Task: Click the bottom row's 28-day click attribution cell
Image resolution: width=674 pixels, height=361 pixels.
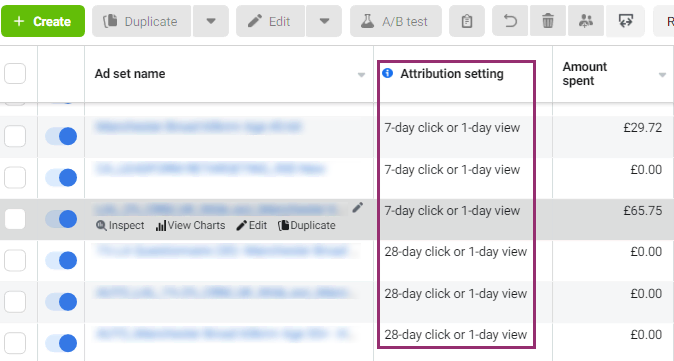Action: 456,335
